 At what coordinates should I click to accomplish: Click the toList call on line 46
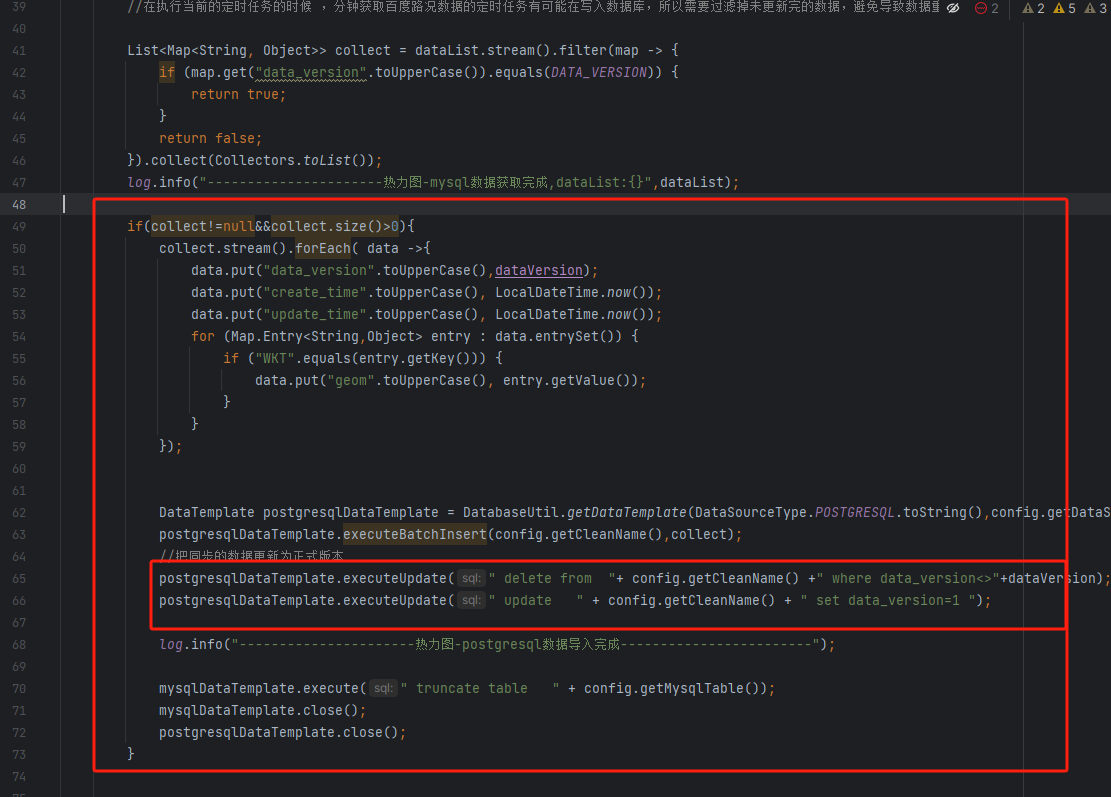coord(327,160)
